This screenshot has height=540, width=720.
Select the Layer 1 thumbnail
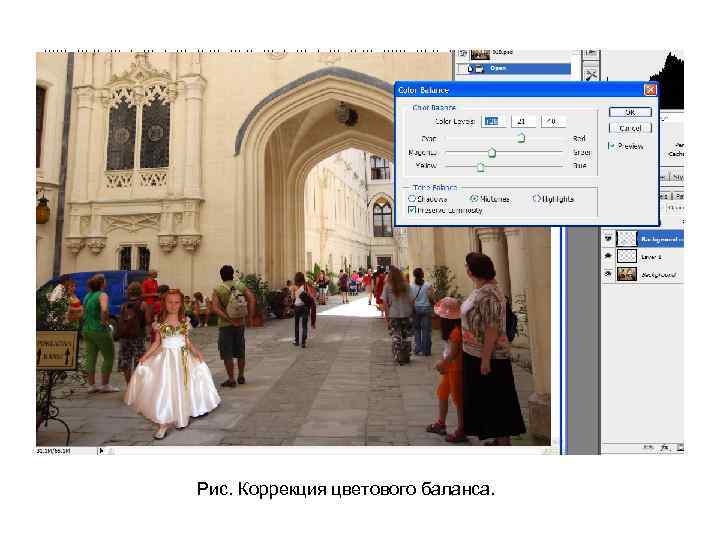click(x=627, y=256)
